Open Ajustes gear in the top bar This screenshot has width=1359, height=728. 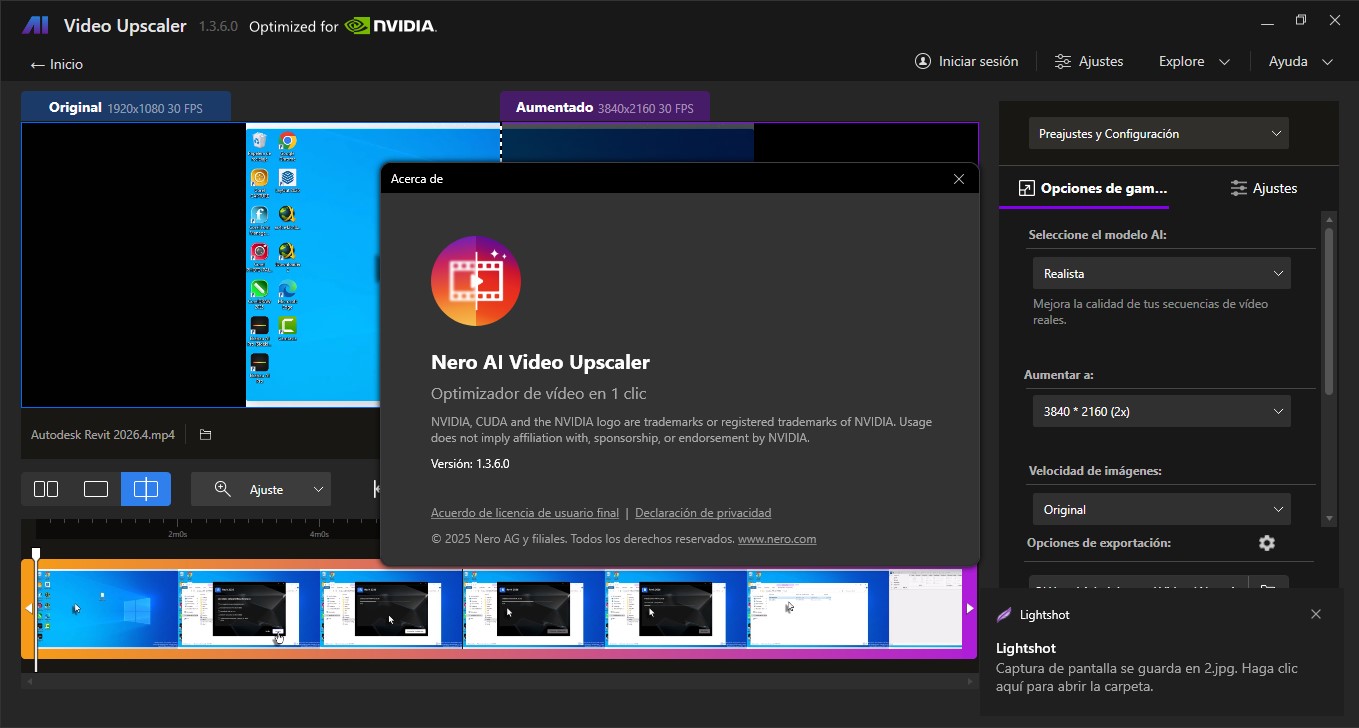tap(1062, 61)
